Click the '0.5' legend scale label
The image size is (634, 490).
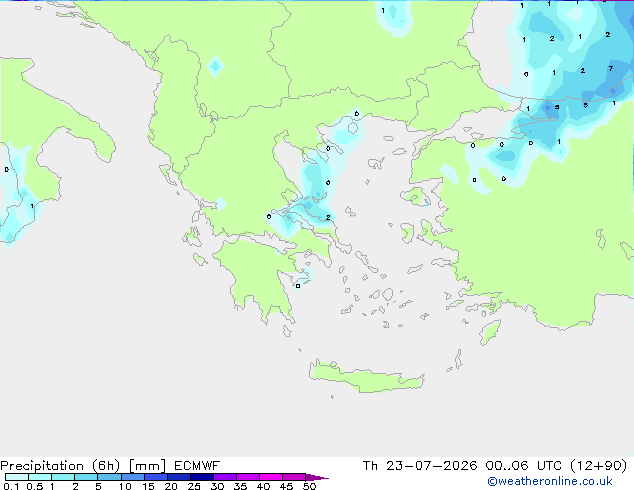click(x=35, y=486)
